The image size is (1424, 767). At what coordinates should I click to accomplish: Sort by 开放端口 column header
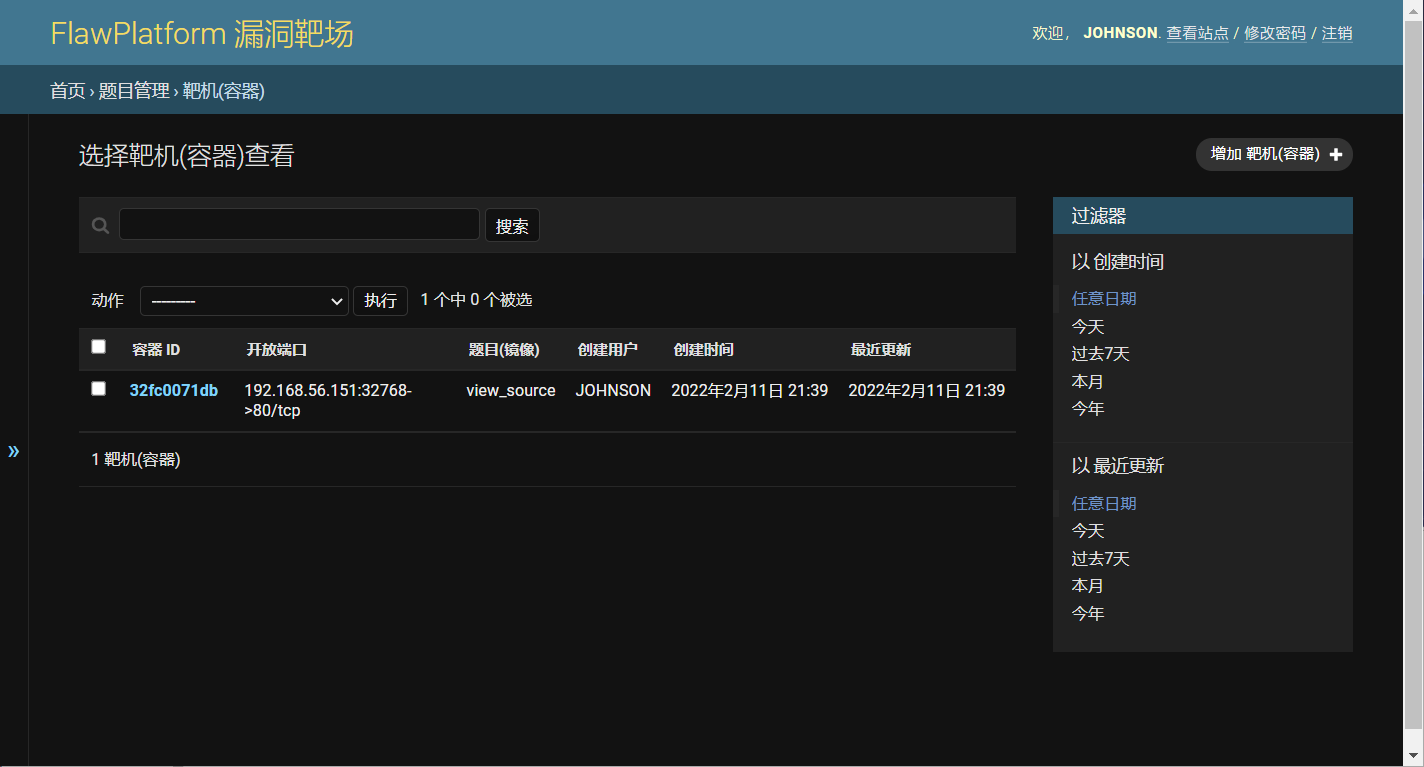pyautogui.click(x=277, y=350)
